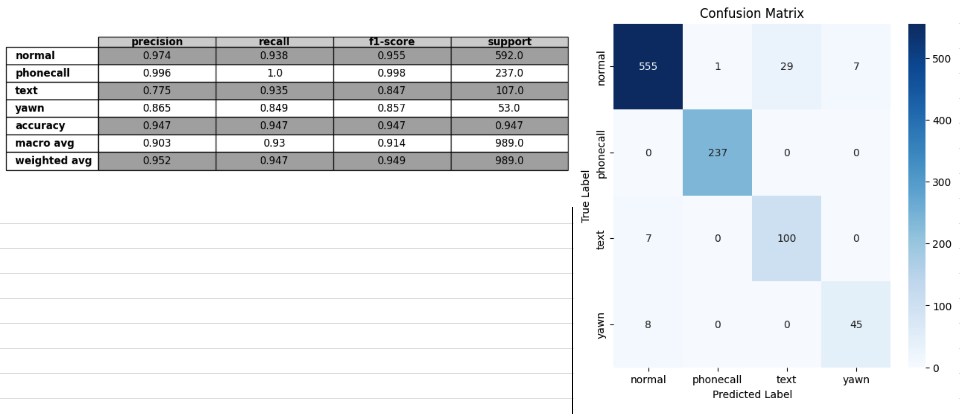
Task: Click the colorbar gradient near 500
Action: 917,59
